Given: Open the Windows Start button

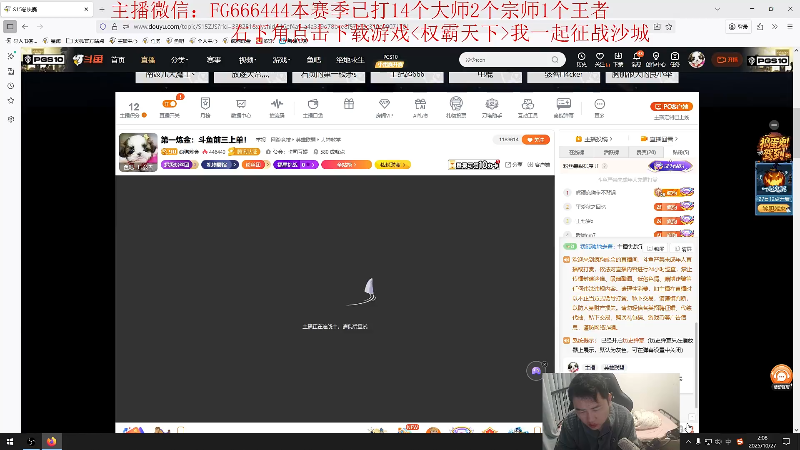Looking at the screenshot, I should 10,441.
